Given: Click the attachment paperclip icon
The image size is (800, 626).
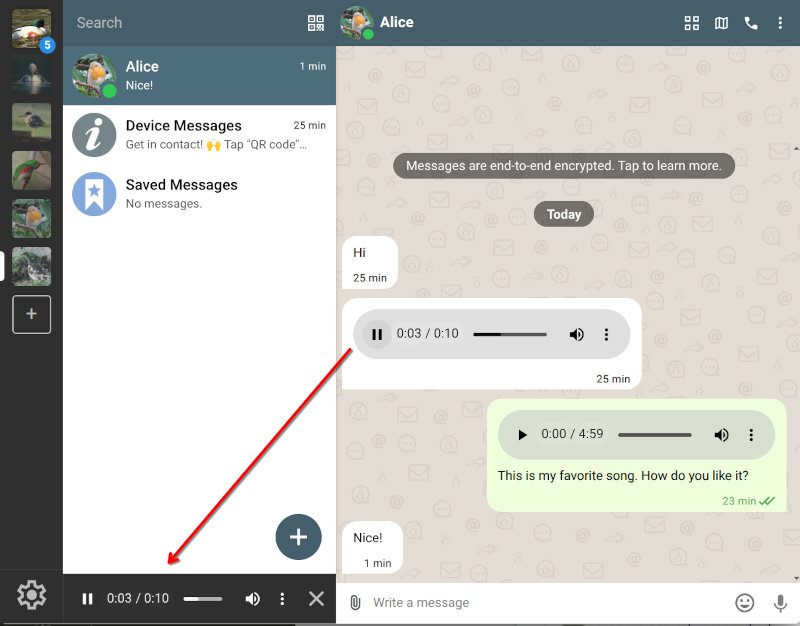Looking at the screenshot, I should (x=354, y=602).
